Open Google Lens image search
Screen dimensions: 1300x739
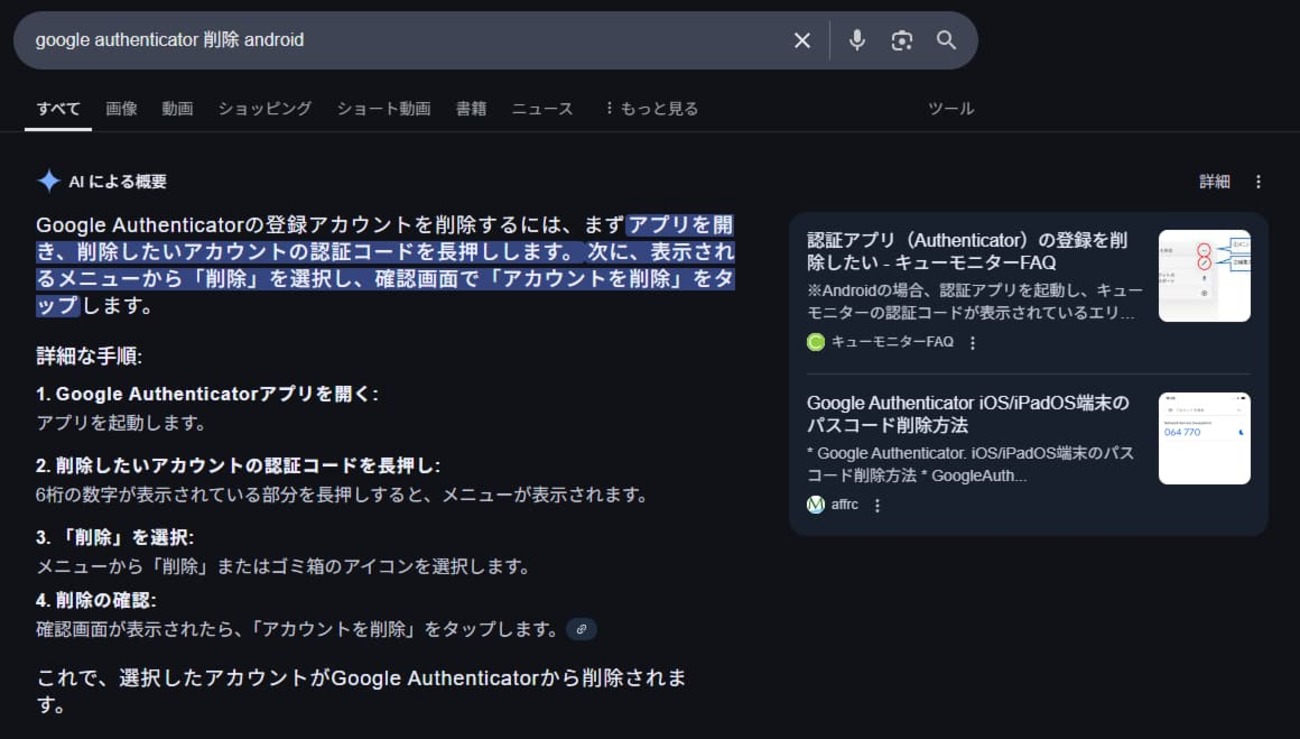coord(902,40)
